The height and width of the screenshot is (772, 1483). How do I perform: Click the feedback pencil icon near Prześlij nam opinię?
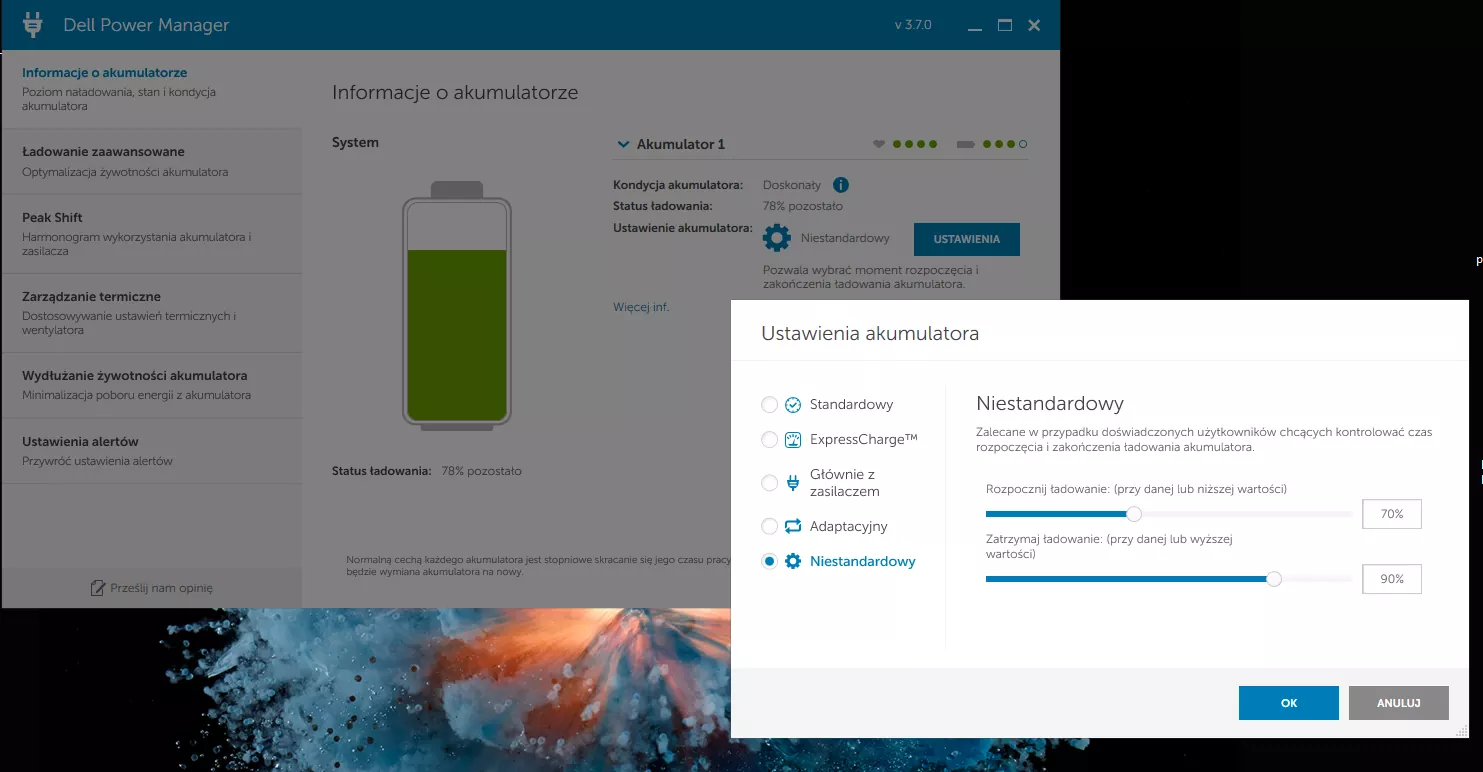pos(98,588)
